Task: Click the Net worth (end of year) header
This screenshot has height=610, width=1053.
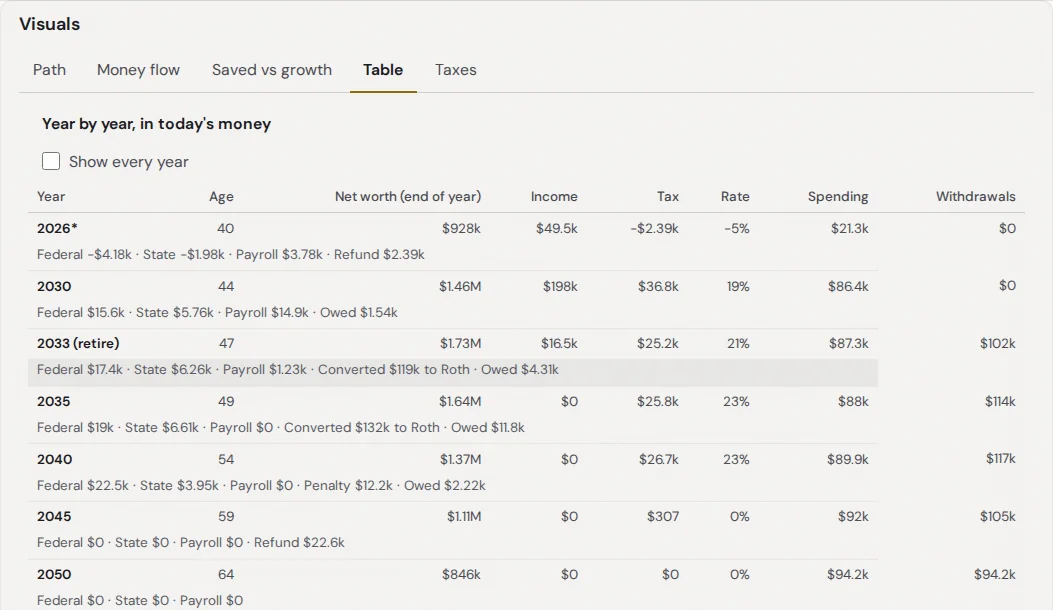Action: click(408, 196)
